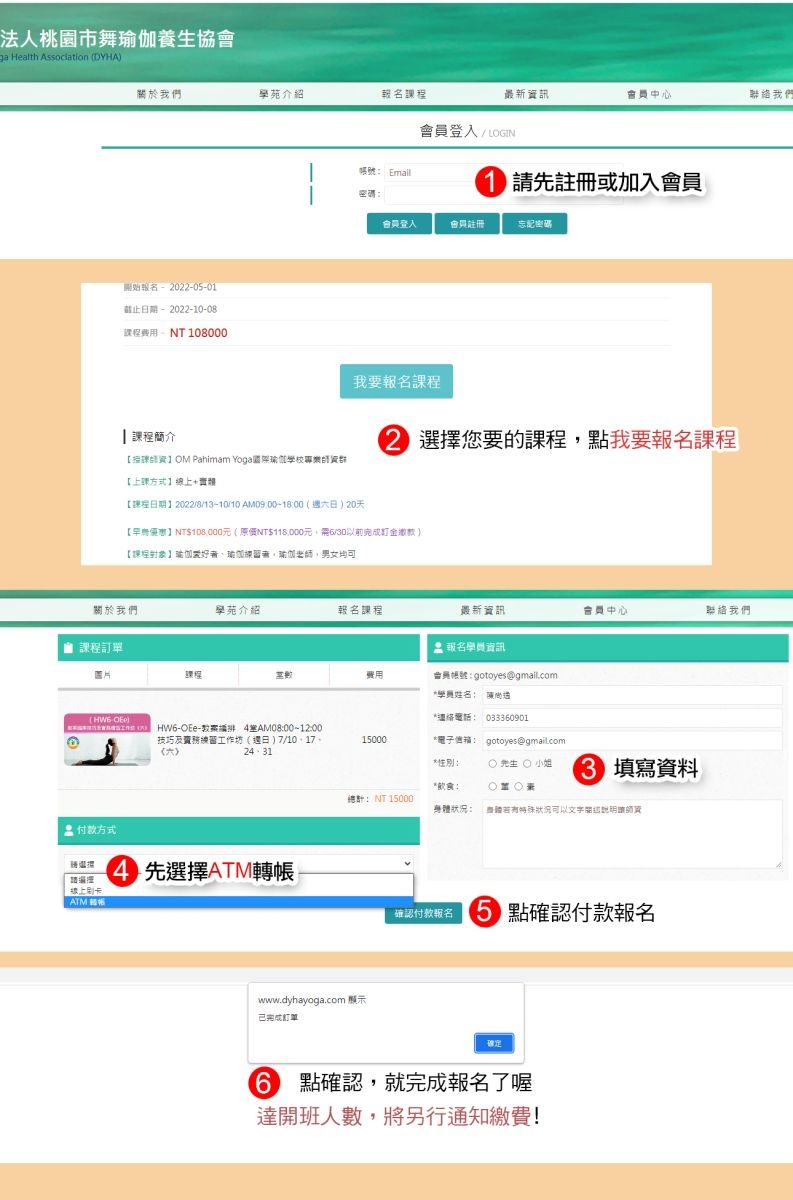Viewport: 793px width, 1200px height.
Task: Select the 小姐 gender radio button
Action: coord(527,763)
